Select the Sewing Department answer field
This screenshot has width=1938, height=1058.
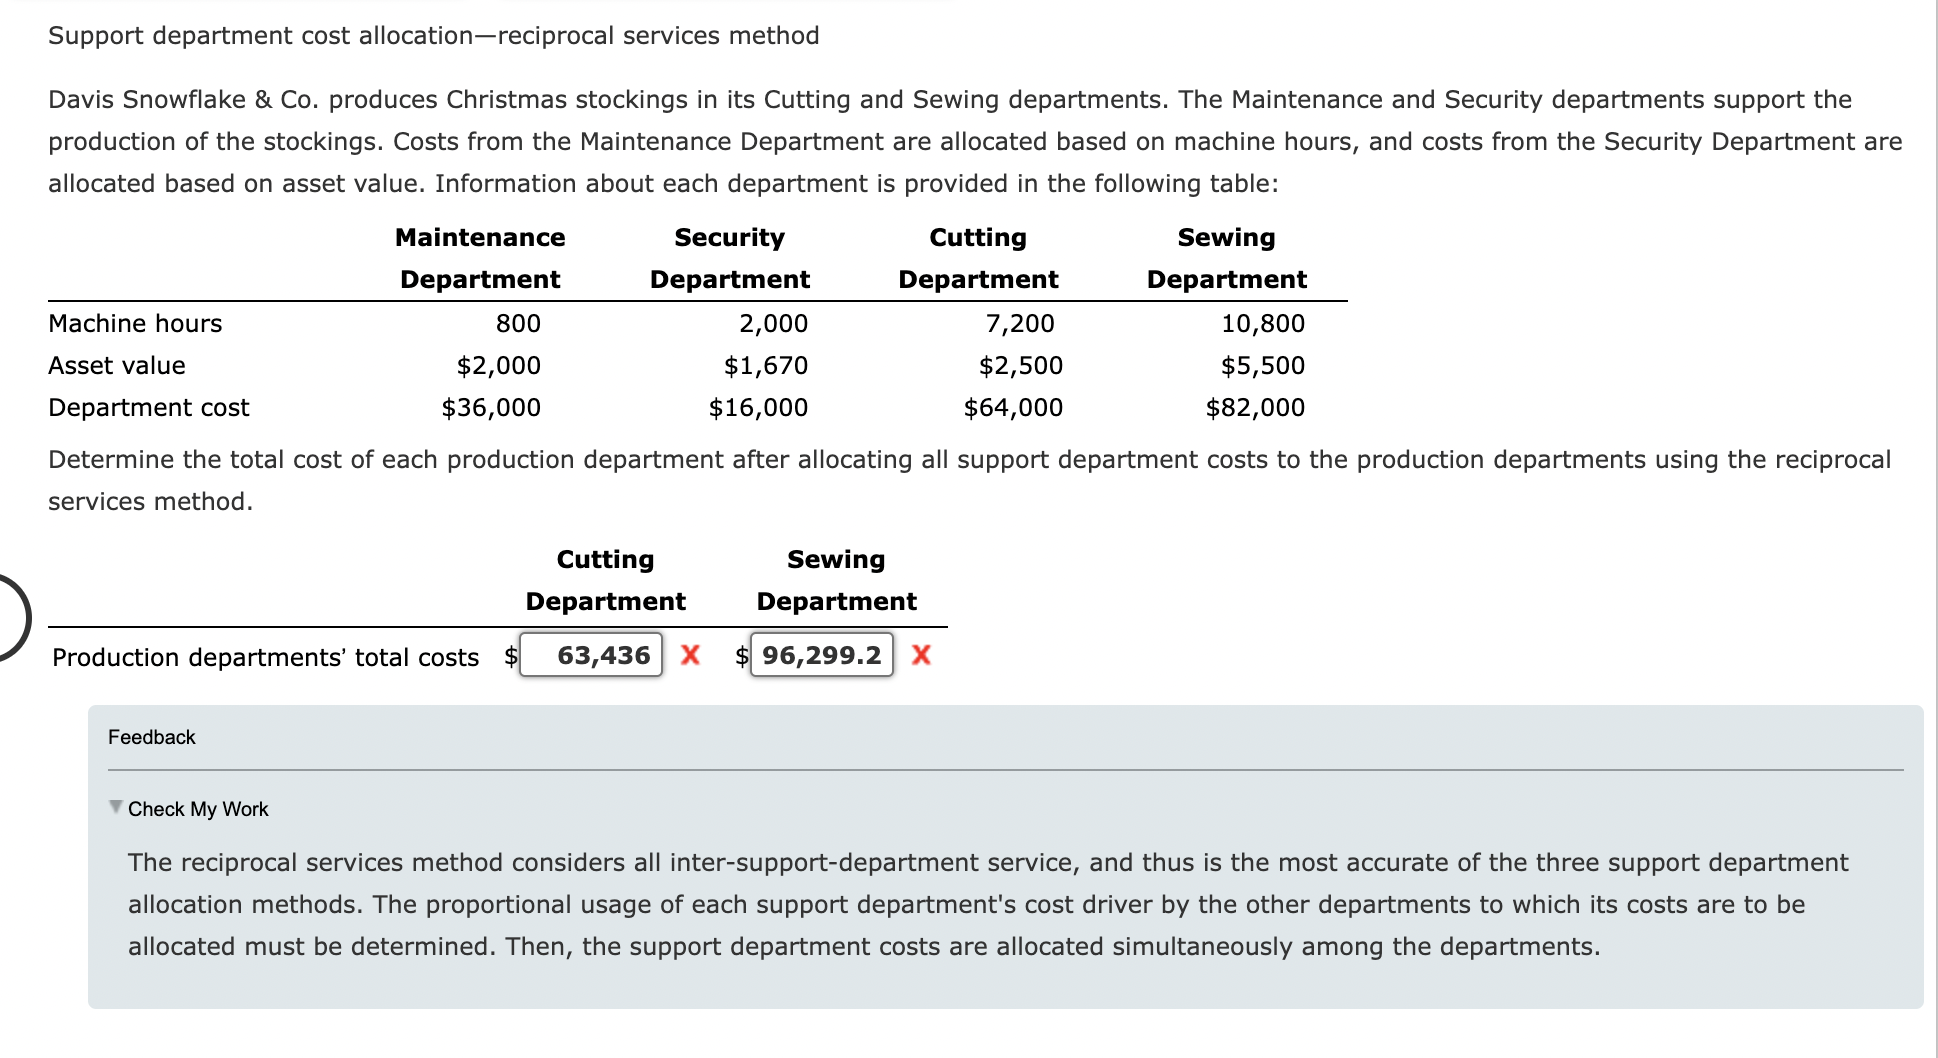(820, 655)
